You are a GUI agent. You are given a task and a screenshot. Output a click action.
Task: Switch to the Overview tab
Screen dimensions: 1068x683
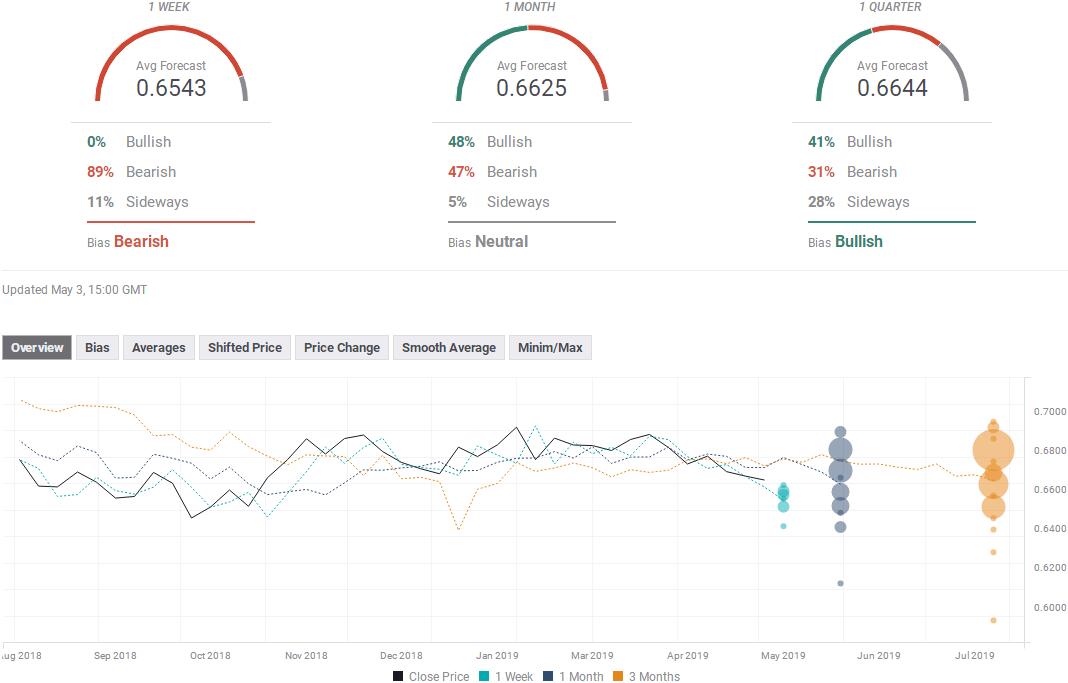pyautogui.click(x=37, y=348)
